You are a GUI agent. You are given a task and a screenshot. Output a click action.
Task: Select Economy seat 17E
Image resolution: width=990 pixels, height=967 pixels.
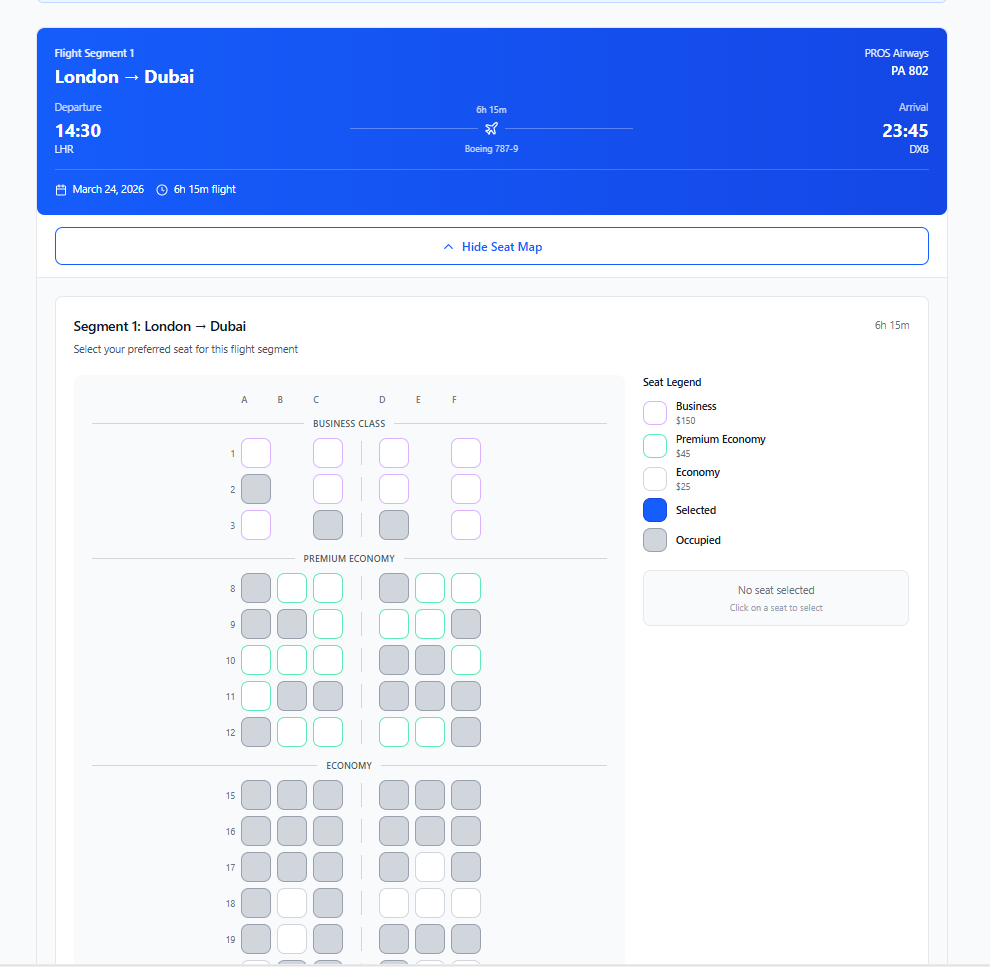tap(430, 867)
